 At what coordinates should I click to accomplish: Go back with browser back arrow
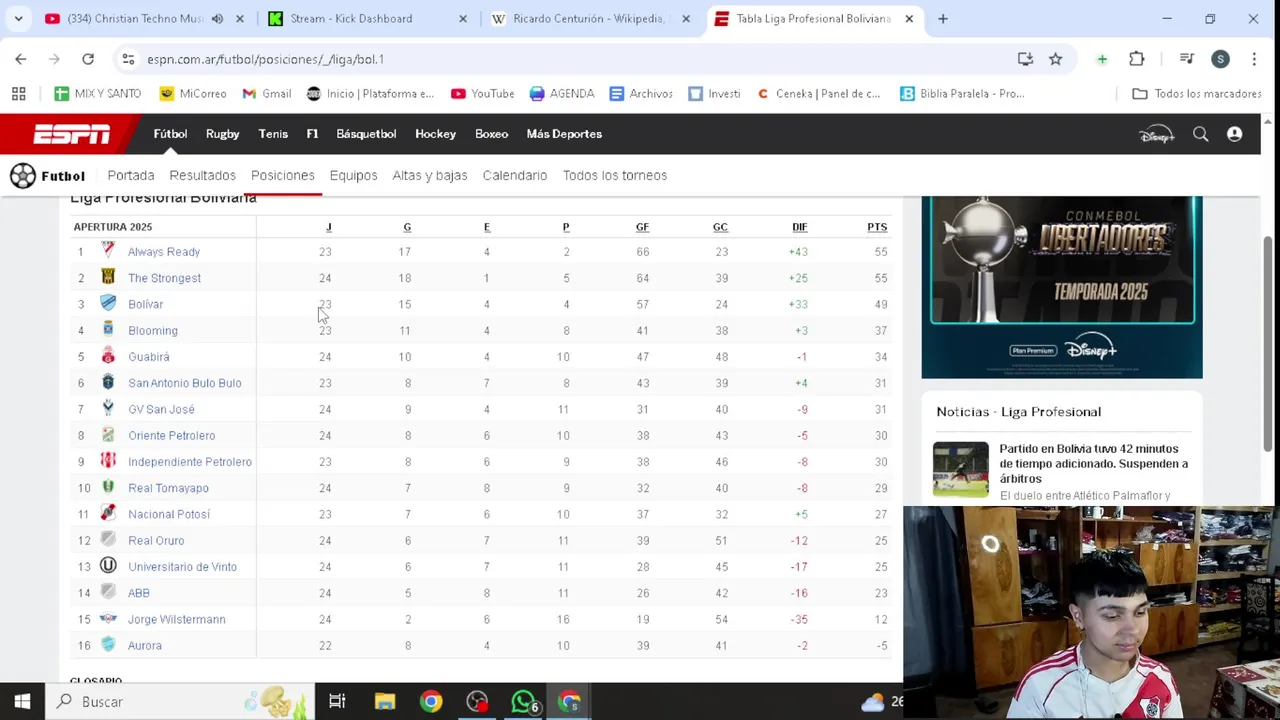[x=21, y=59]
